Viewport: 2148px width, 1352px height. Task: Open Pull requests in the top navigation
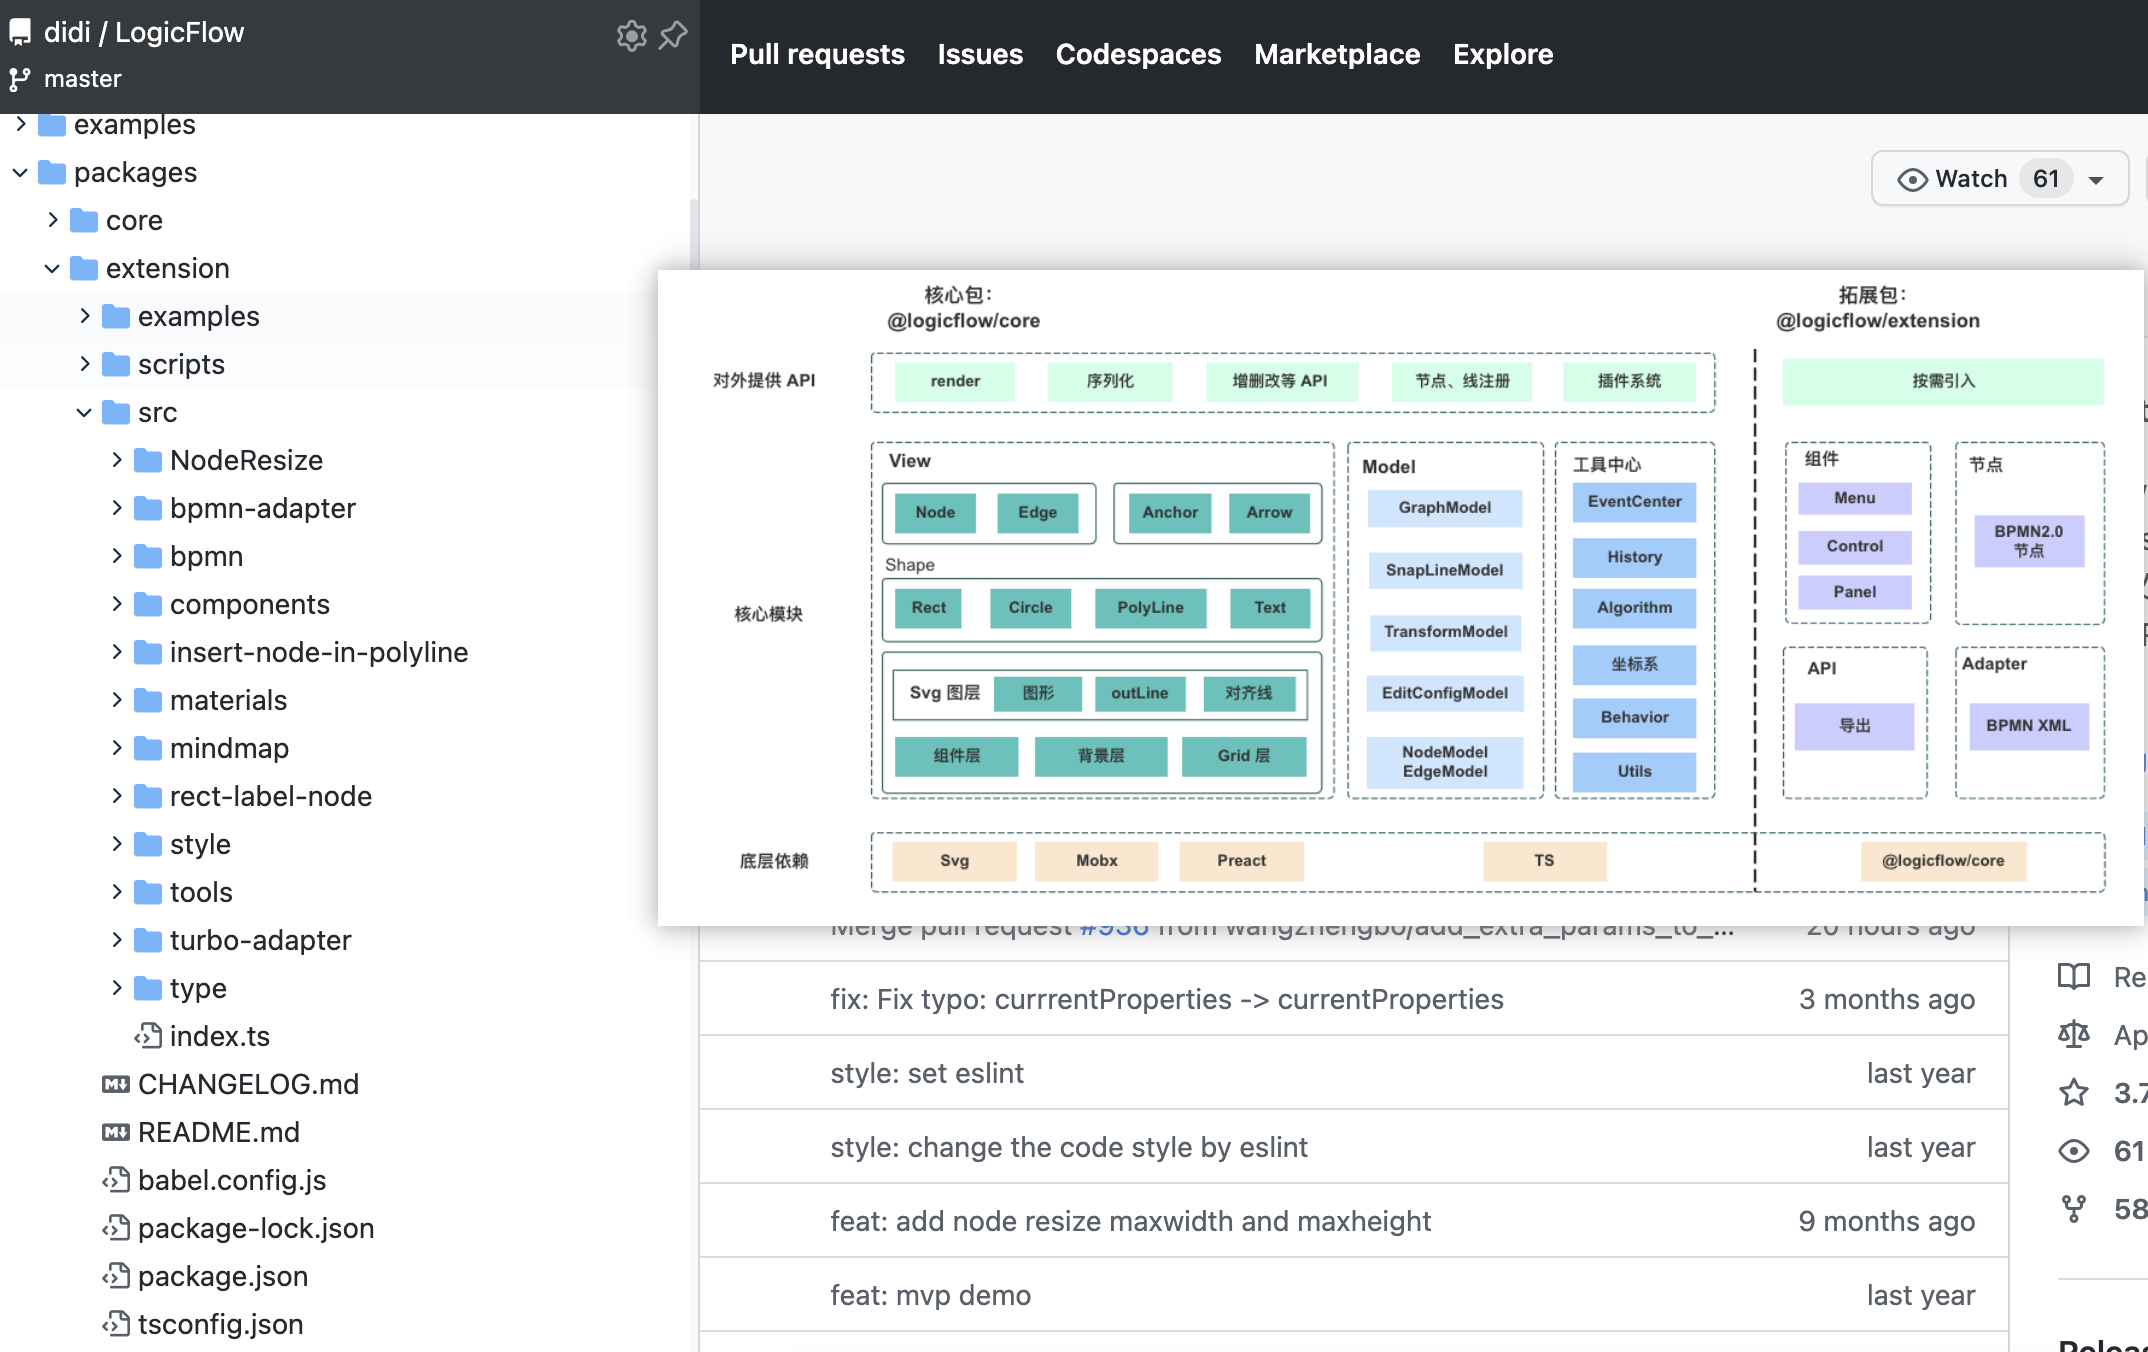pyautogui.click(x=817, y=54)
